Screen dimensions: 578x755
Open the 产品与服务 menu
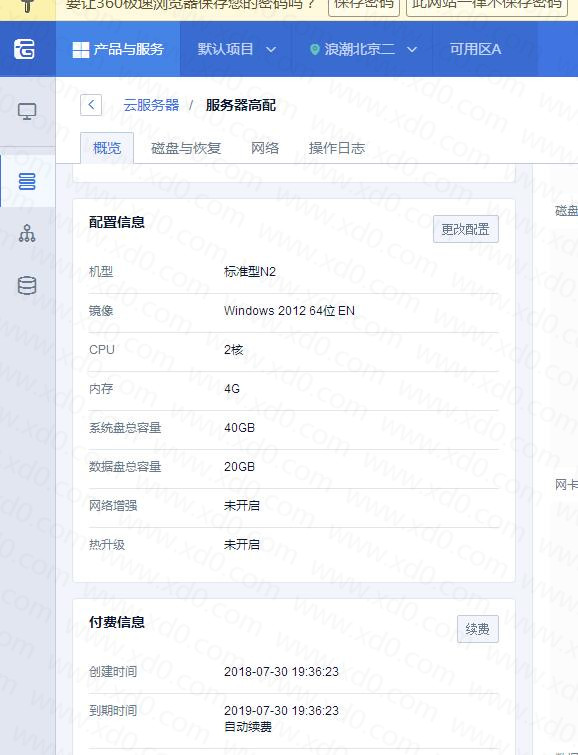pos(118,49)
